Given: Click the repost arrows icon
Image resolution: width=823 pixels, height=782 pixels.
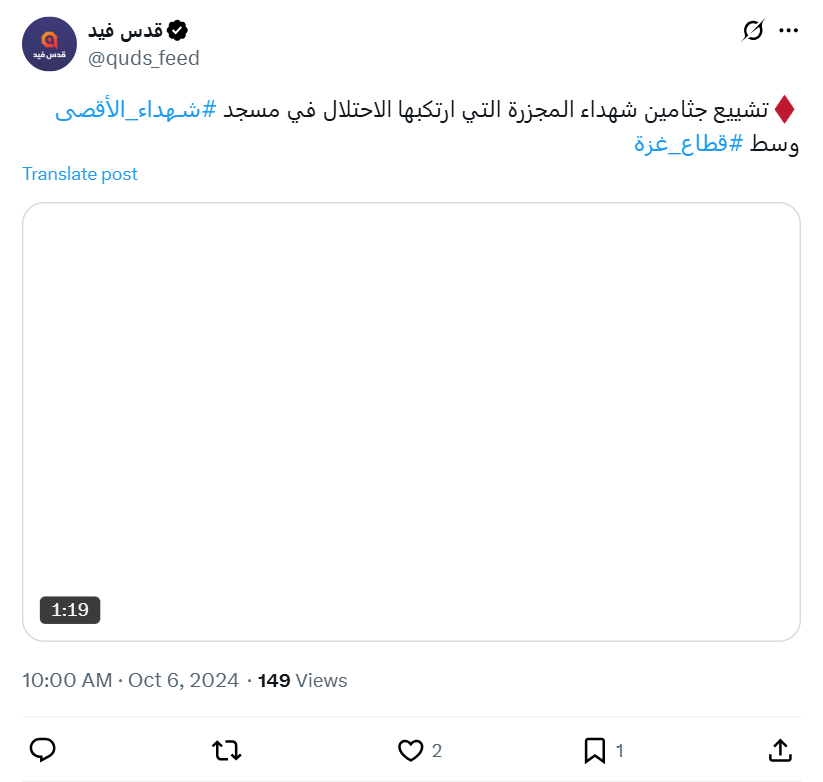Looking at the screenshot, I should click(x=227, y=749).
